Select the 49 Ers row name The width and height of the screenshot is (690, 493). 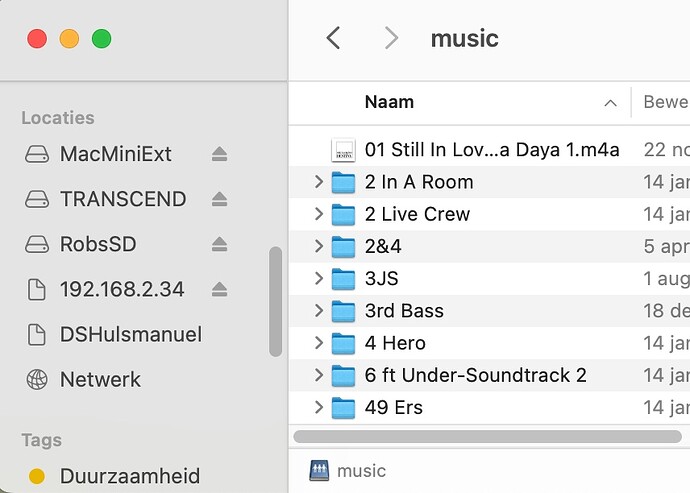tap(394, 407)
